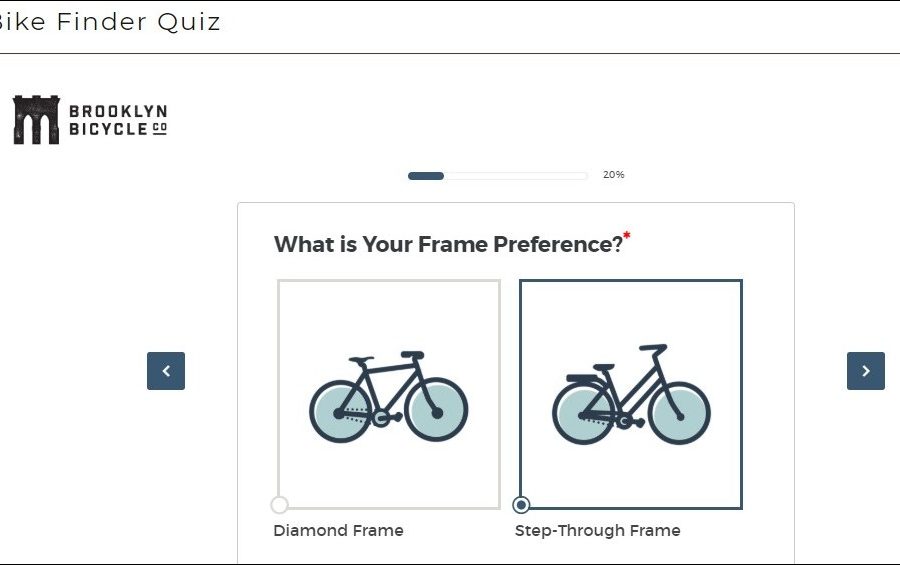Click the Diamond Frame option label

[x=338, y=531]
